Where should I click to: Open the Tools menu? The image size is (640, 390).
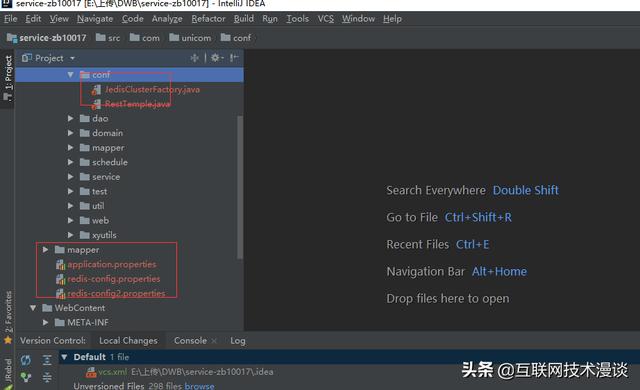(x=298, y=19)
